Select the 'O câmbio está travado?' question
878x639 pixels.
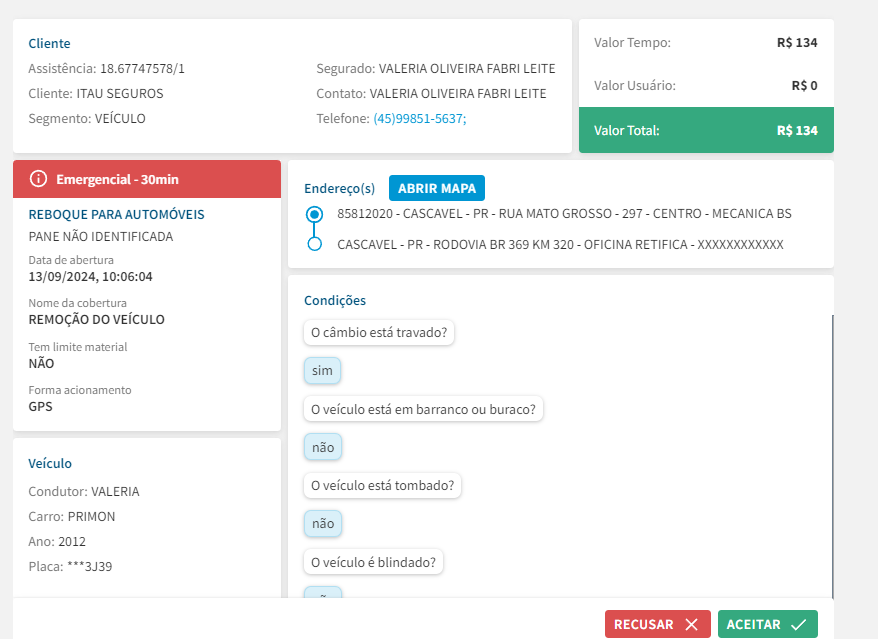[379, 333]
